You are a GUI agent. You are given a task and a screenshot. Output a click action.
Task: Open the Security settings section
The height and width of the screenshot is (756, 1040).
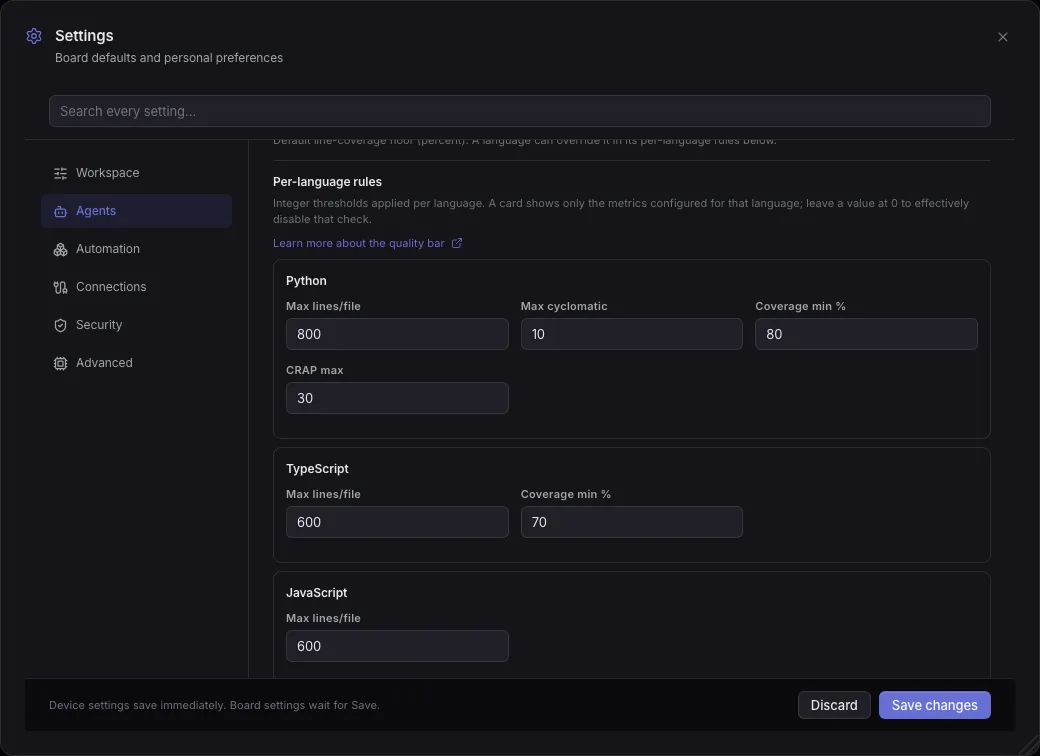tap(137, 325)
